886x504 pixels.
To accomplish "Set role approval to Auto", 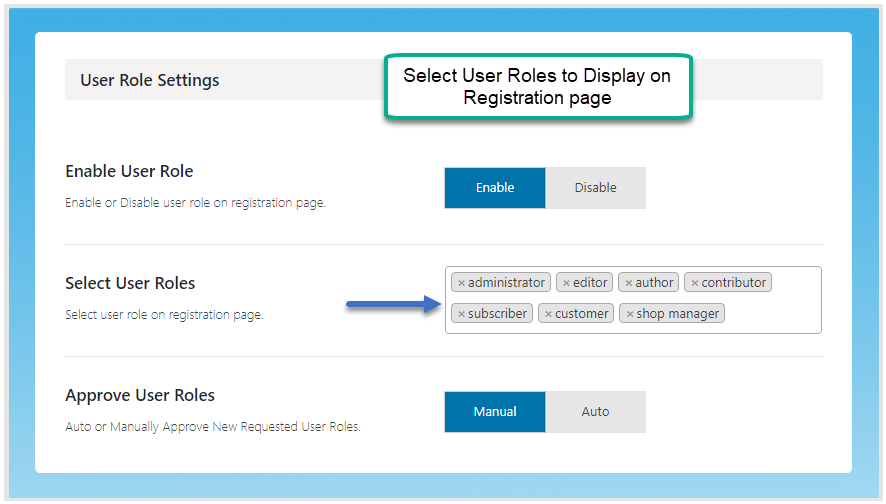I will pos(595,412).
